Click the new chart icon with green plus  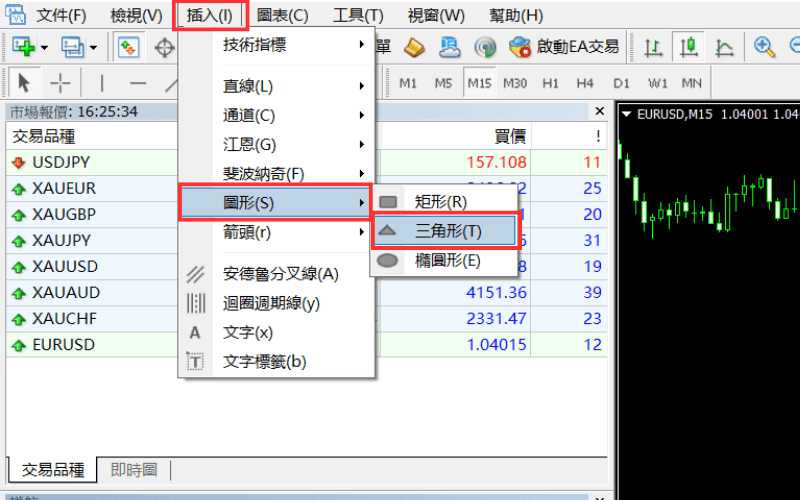point(23,47)
